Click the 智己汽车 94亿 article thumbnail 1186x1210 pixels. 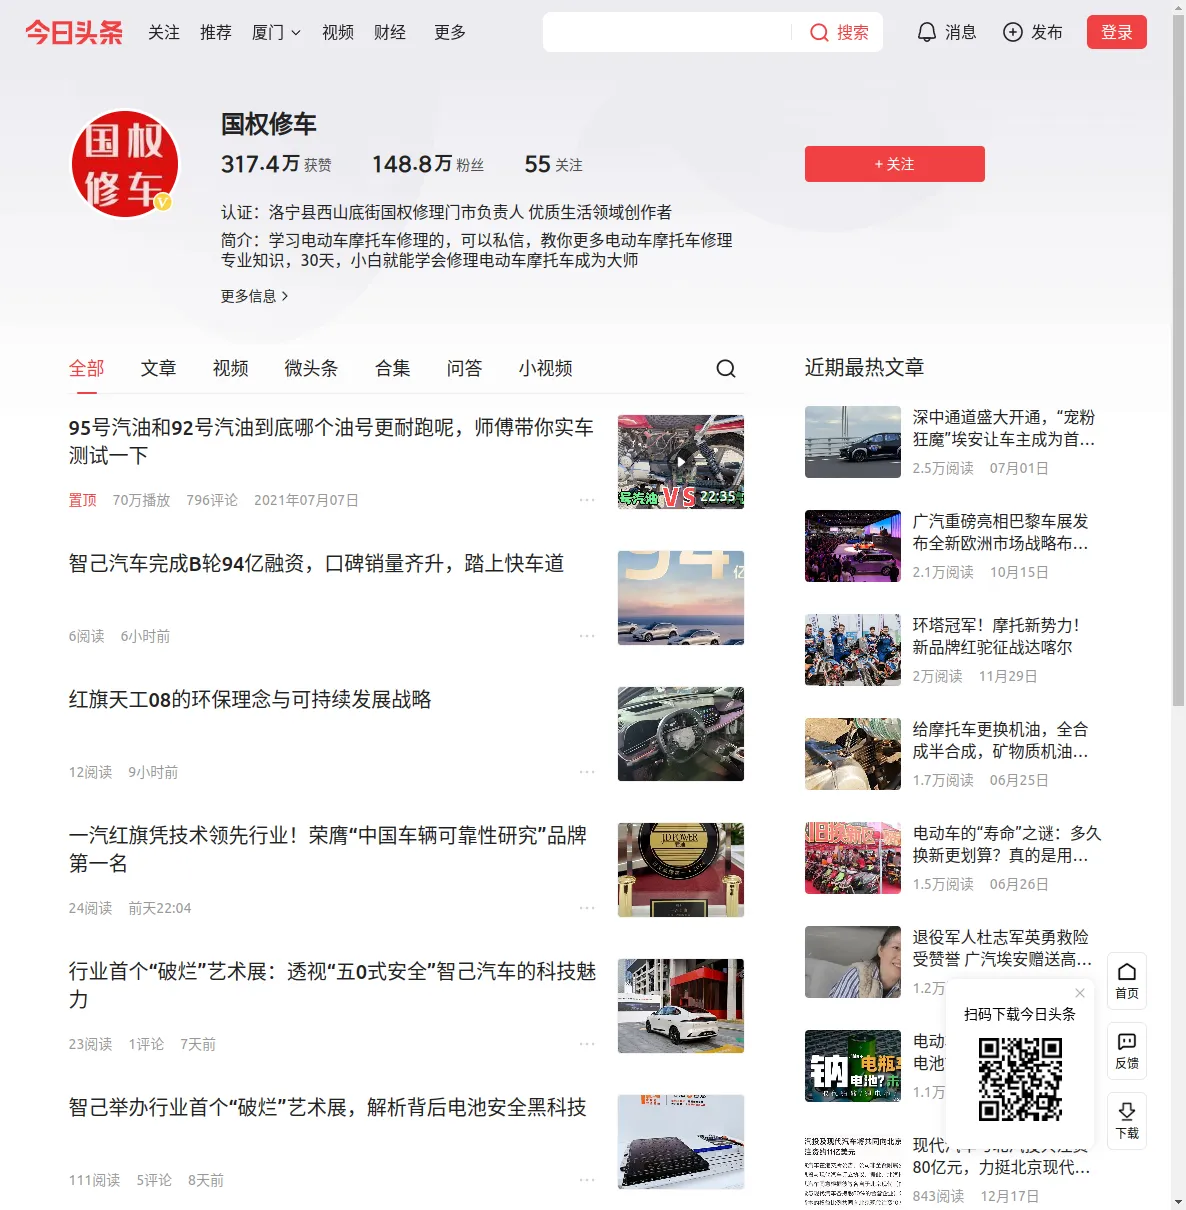click(681, 598)
